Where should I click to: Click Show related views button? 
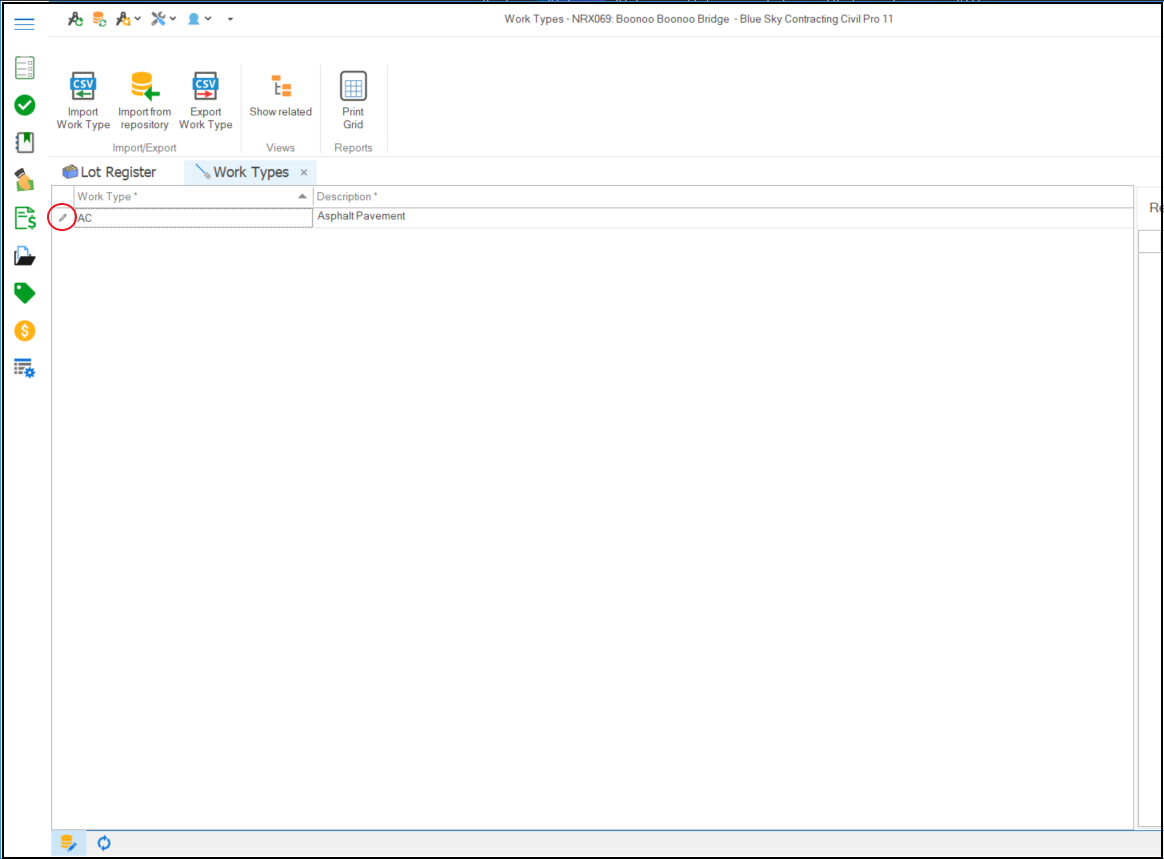tap(280, 96)
